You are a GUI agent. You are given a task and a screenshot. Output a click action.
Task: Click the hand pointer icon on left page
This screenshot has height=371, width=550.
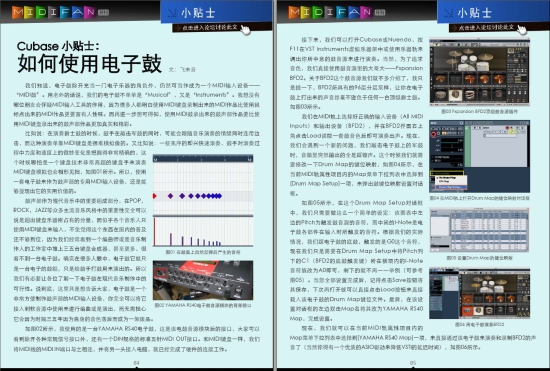(x=246, y=30)
